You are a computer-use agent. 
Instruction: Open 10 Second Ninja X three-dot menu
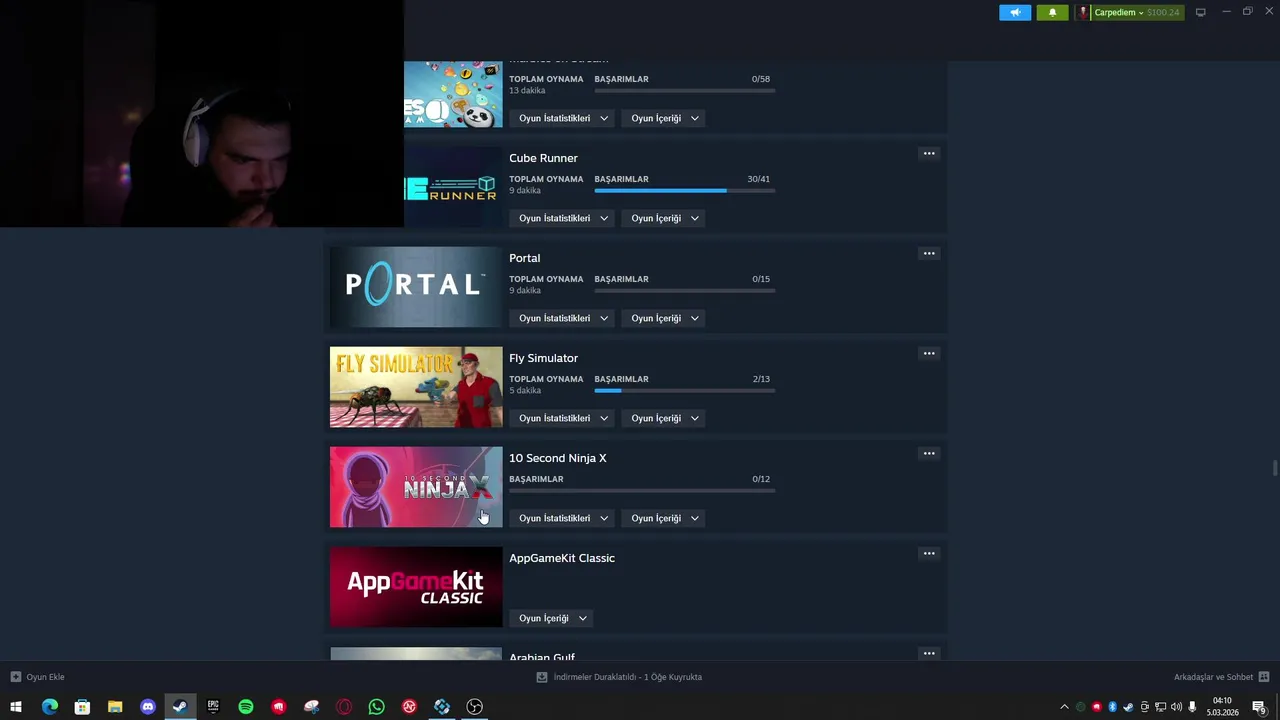929,454
